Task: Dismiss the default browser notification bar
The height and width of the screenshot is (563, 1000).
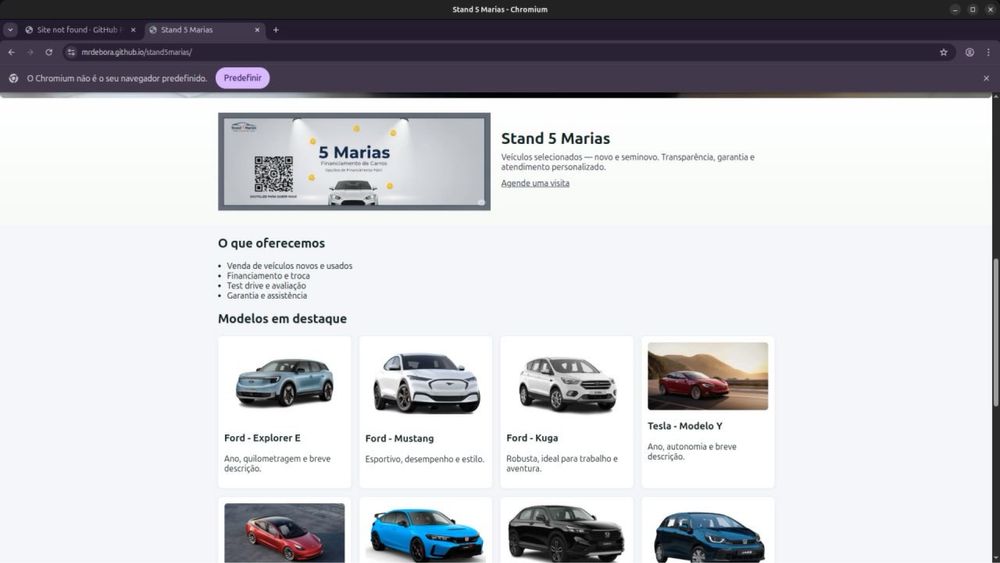Action: click(986, 78)
